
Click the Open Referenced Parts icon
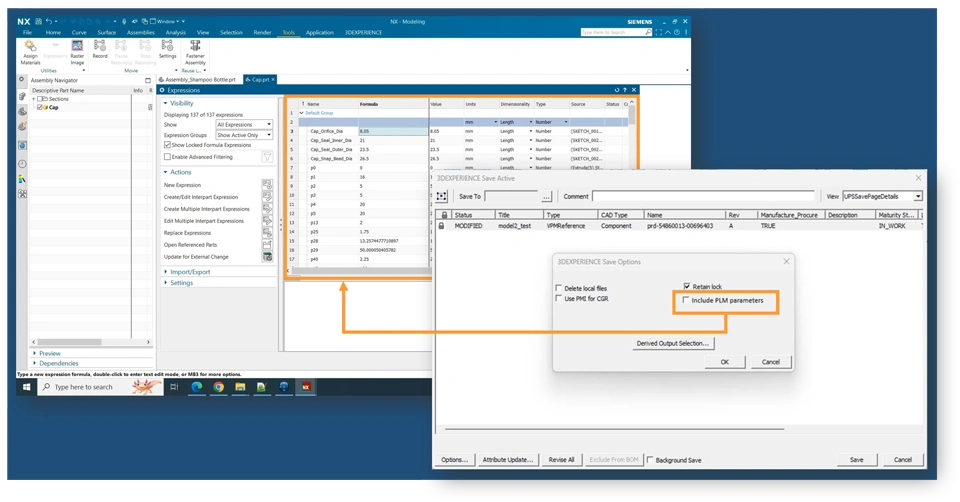267,245
